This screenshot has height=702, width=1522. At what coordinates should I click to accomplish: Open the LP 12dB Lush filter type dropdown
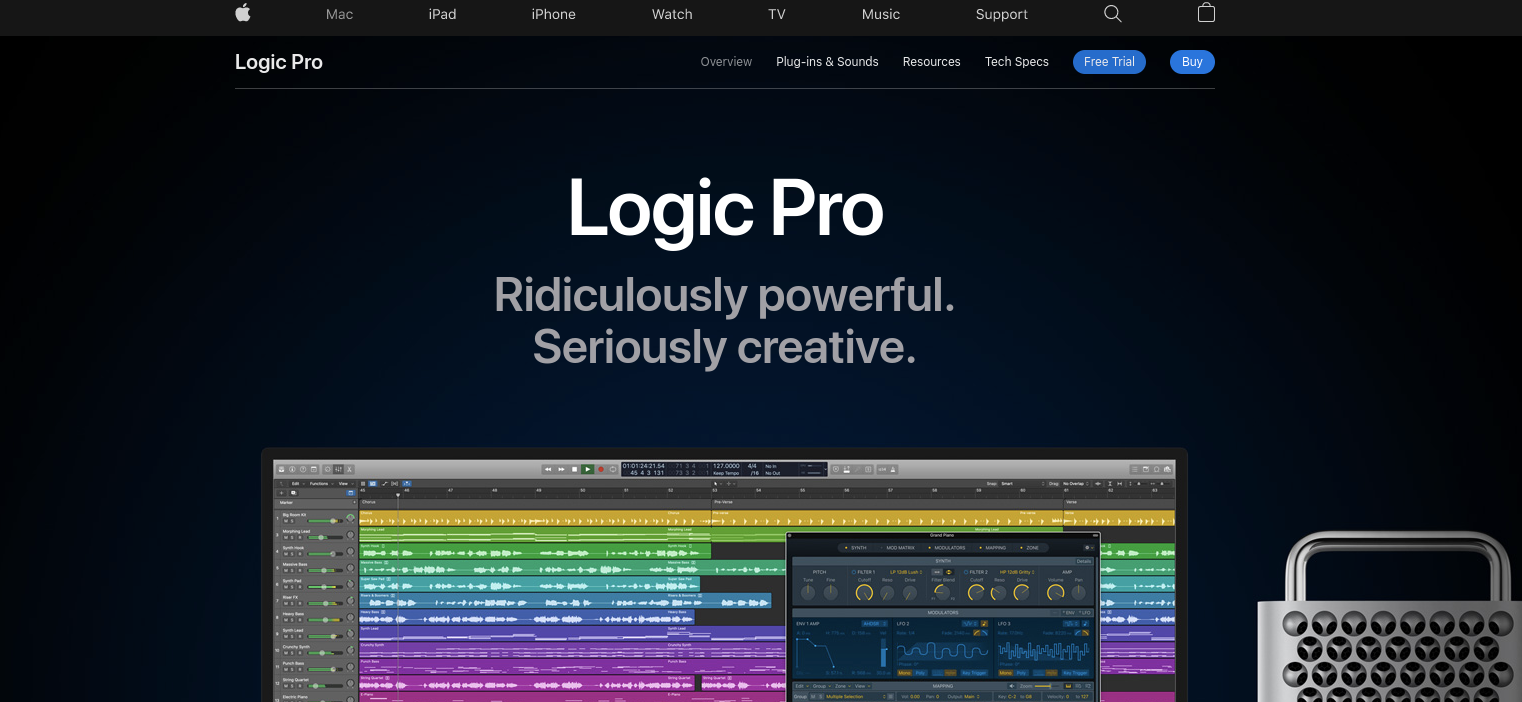906,572
